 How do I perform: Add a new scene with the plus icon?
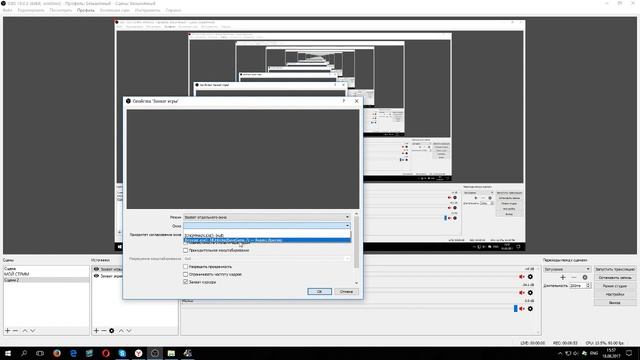(7, 331)
